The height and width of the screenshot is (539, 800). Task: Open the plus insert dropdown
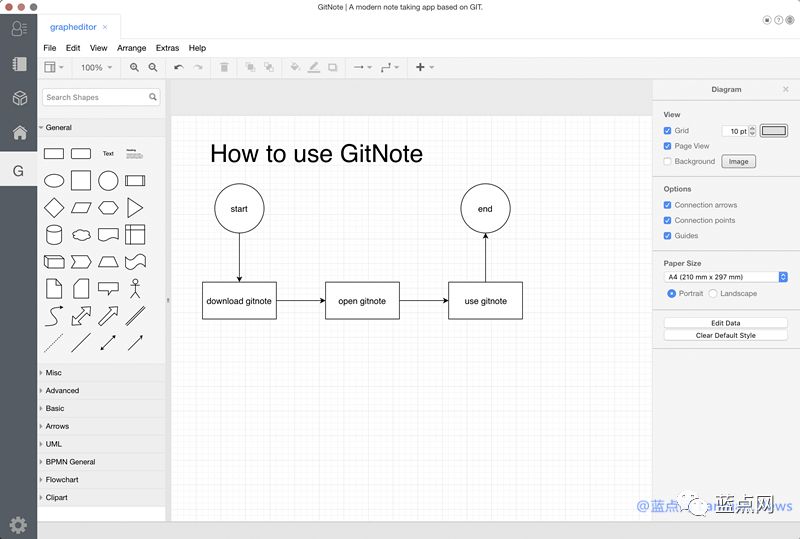[424, 67]
